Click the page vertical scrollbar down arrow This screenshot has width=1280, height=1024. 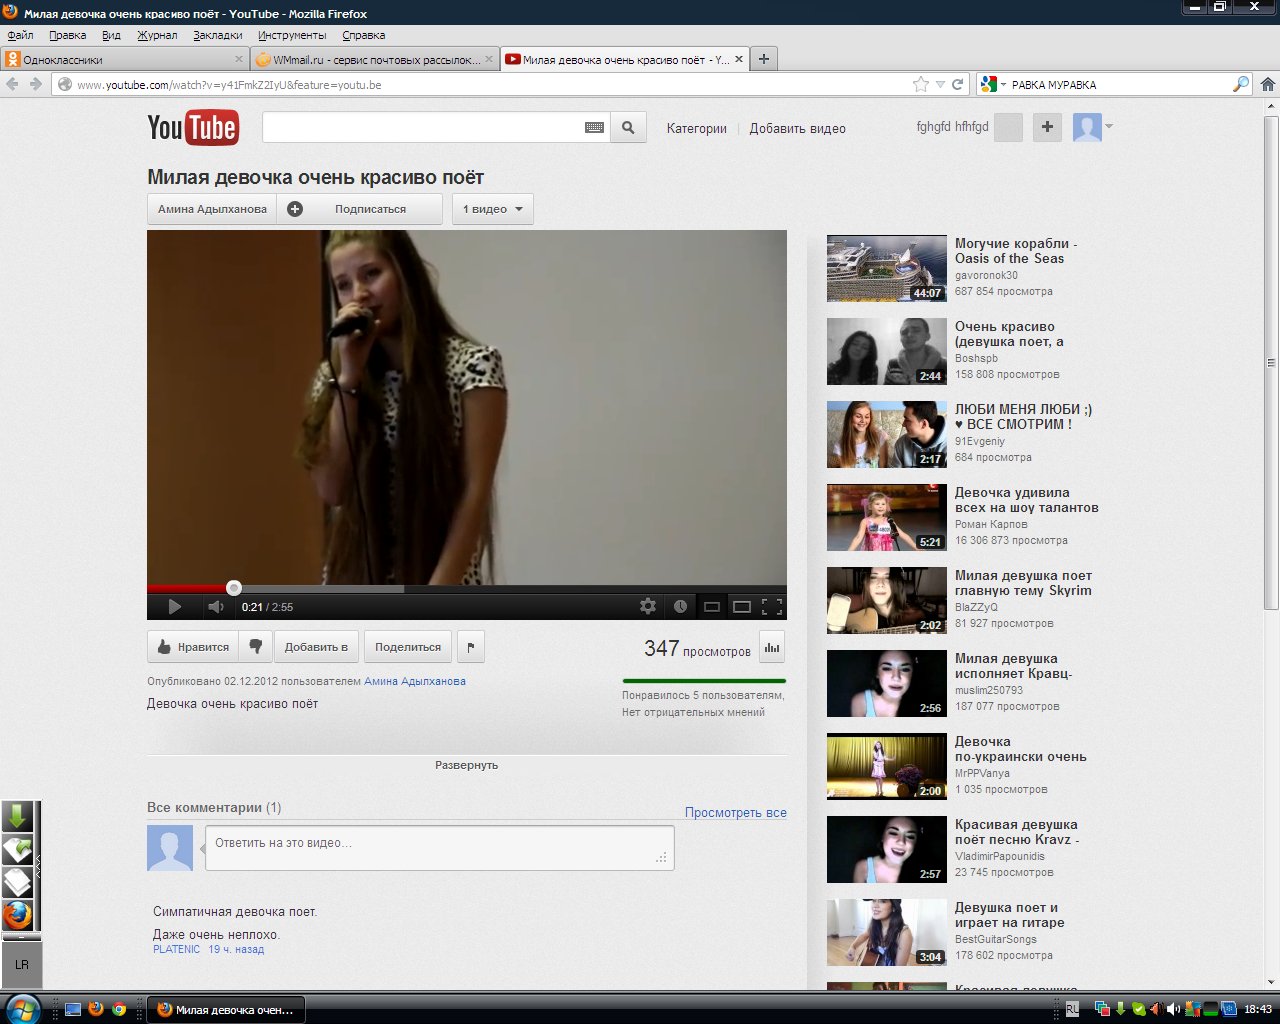(1271, 983)
